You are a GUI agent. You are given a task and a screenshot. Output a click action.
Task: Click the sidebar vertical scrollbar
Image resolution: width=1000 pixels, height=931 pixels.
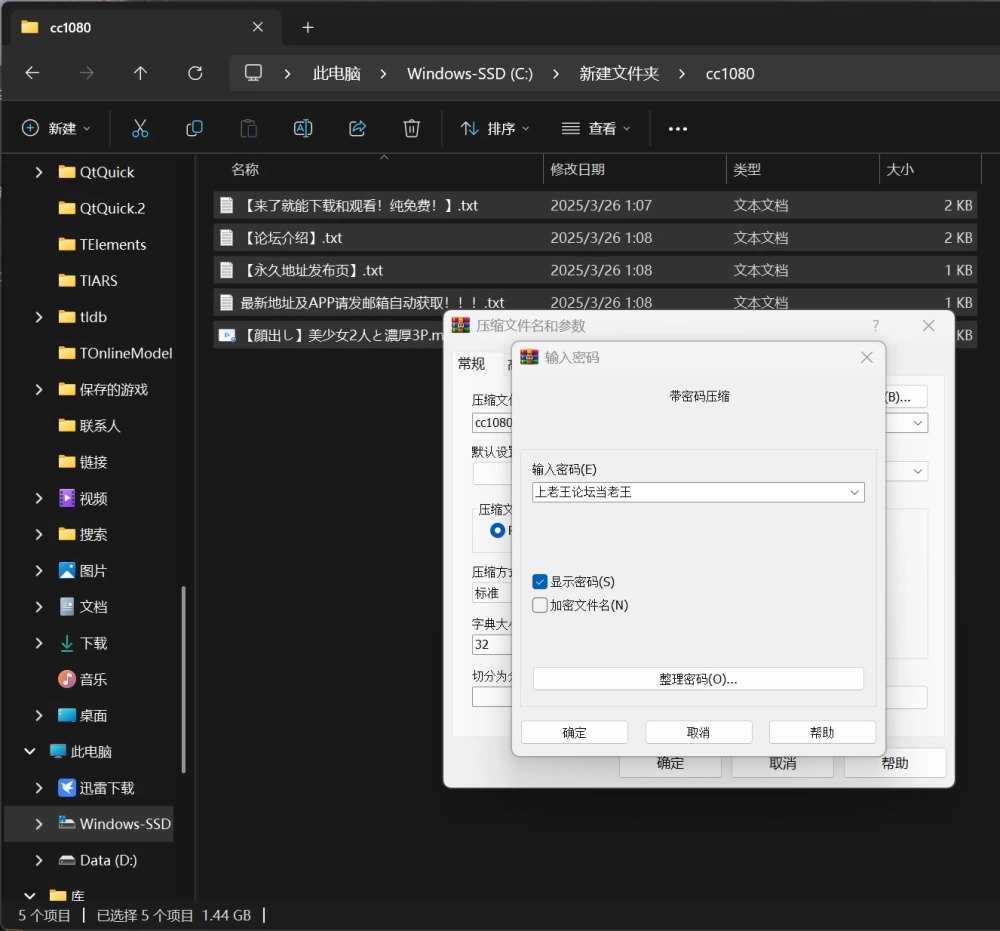click(184, 679)
